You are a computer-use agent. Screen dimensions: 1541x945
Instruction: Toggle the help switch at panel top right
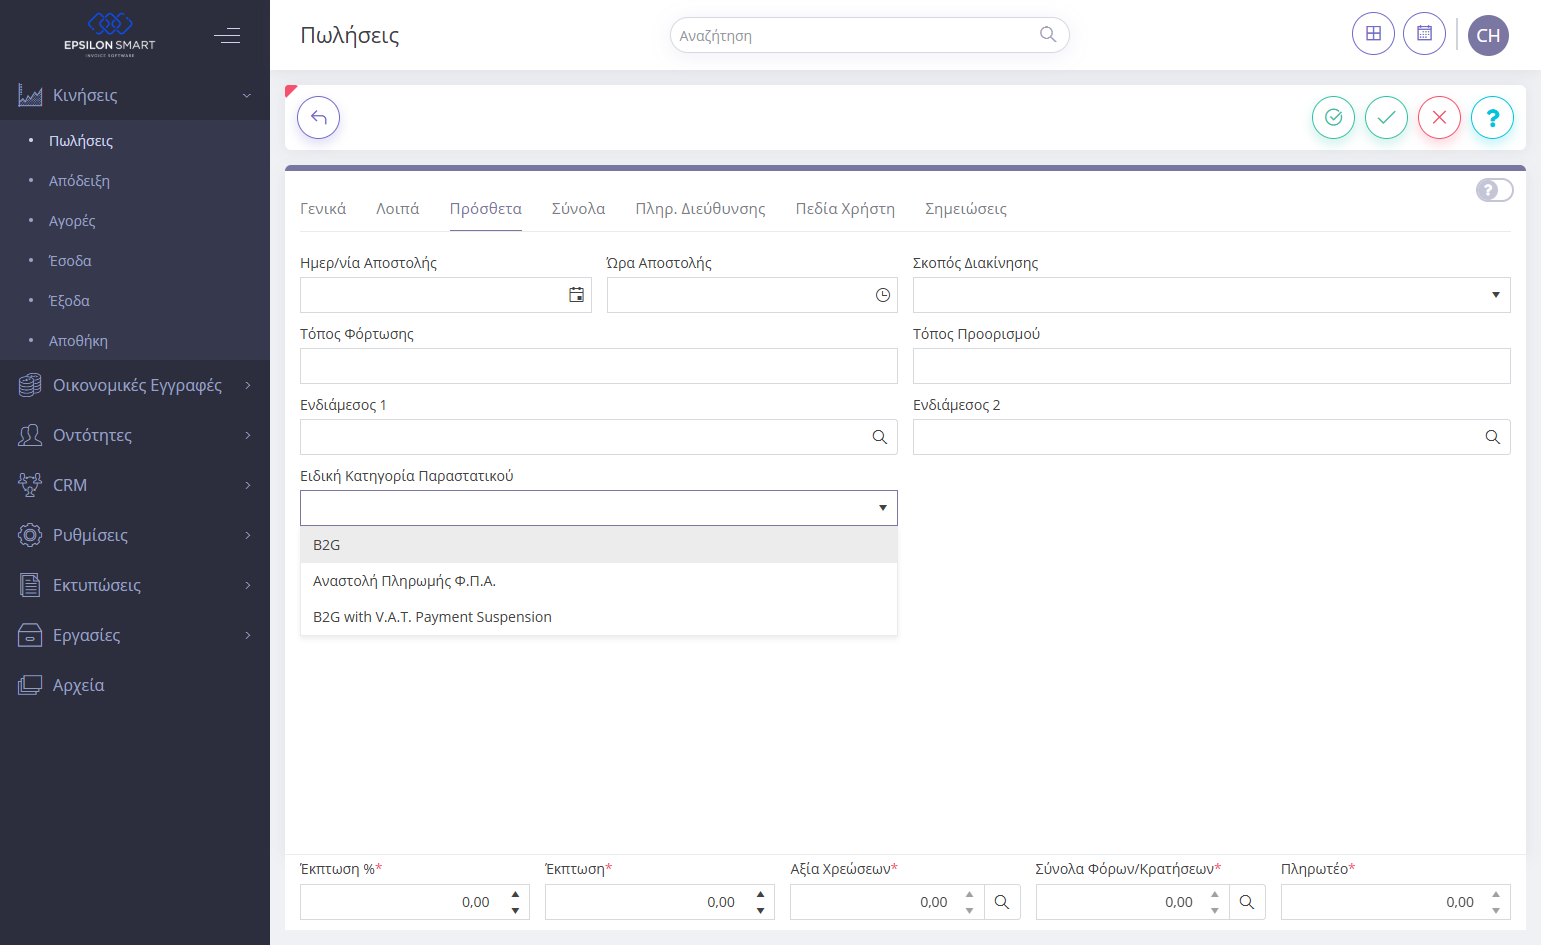coord(1494,190)
